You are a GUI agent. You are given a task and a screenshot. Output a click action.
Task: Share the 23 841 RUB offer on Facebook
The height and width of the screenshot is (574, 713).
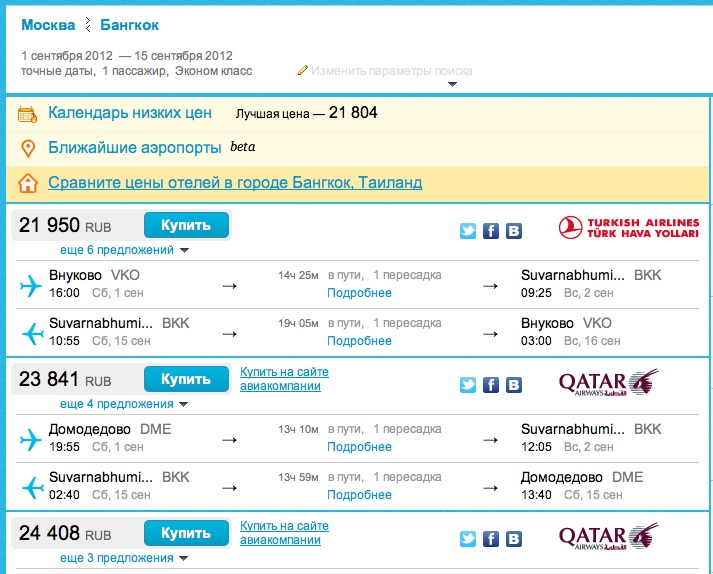click(491, 385)
